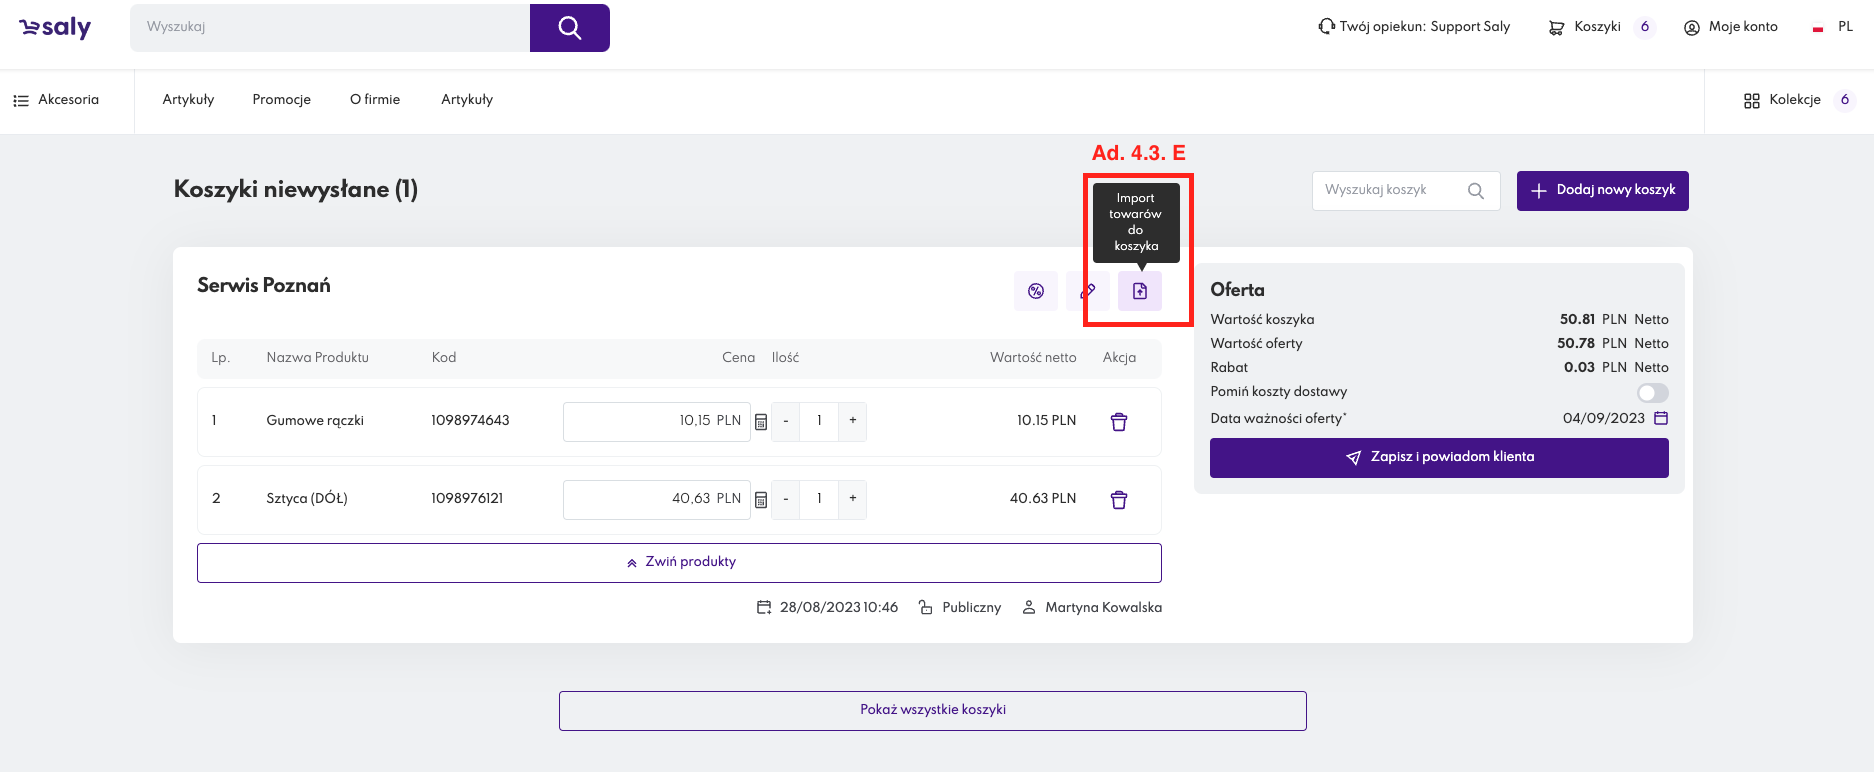
Task: Open the Promocje menu item
Action: (281, 100)
